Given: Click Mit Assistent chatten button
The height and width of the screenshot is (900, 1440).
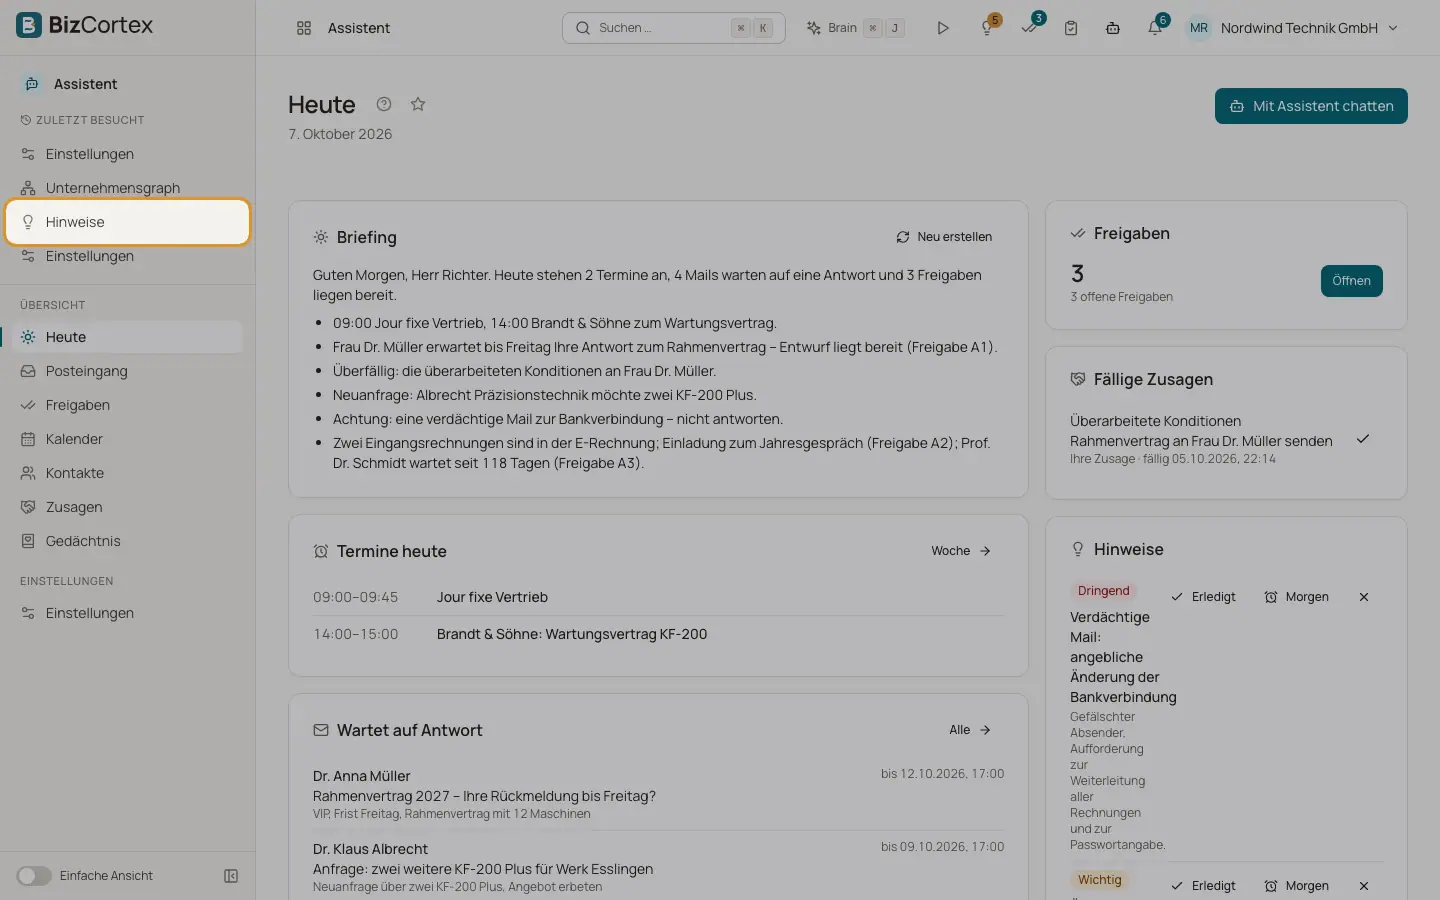Looking at the screenshot, I should tap(1311, 106).
